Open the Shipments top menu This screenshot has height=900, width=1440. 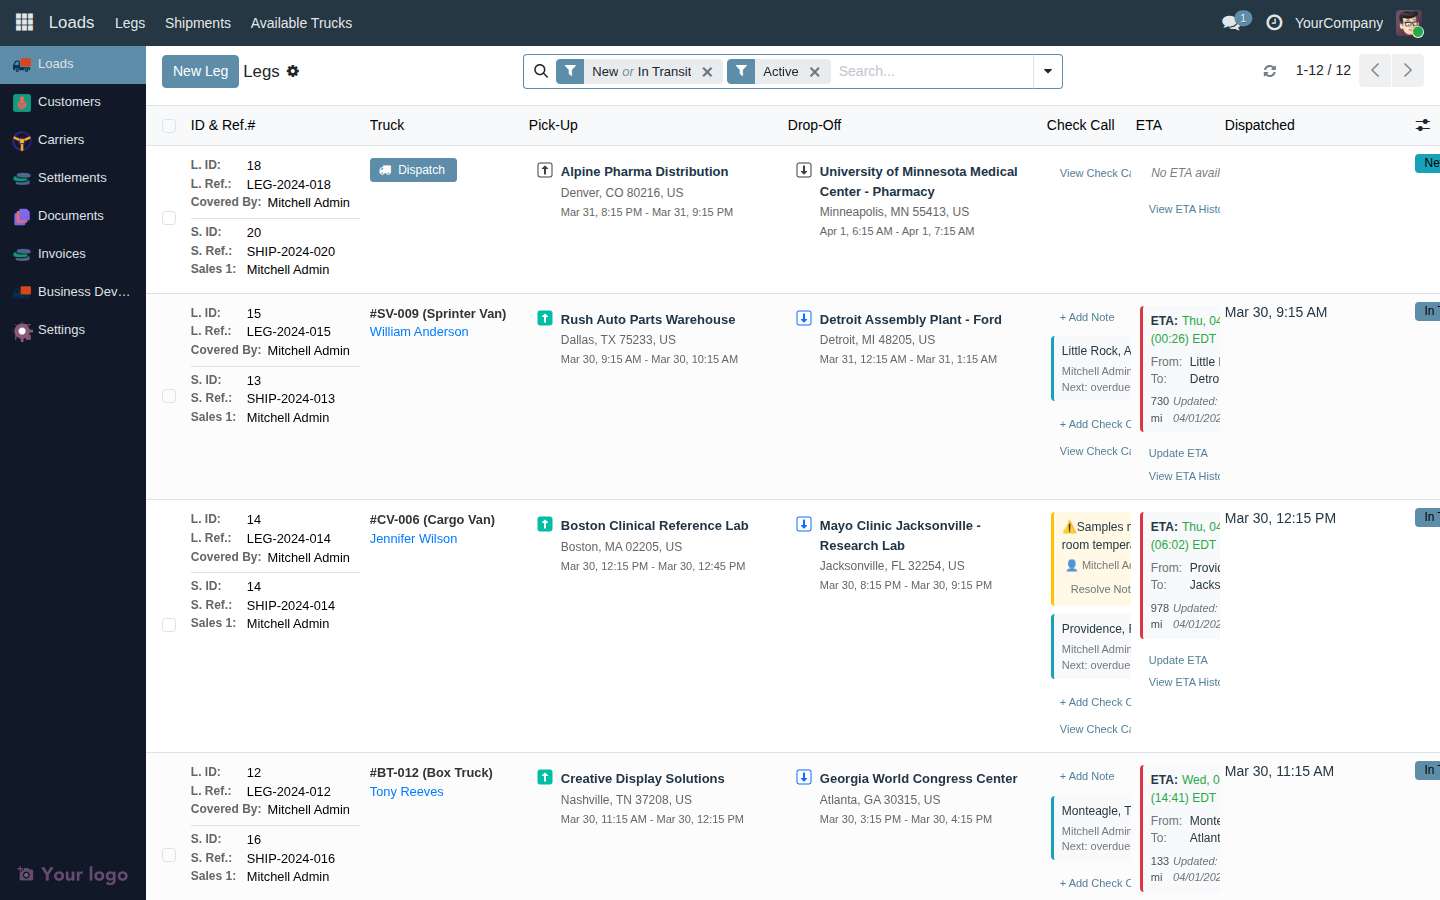point(198,23)
